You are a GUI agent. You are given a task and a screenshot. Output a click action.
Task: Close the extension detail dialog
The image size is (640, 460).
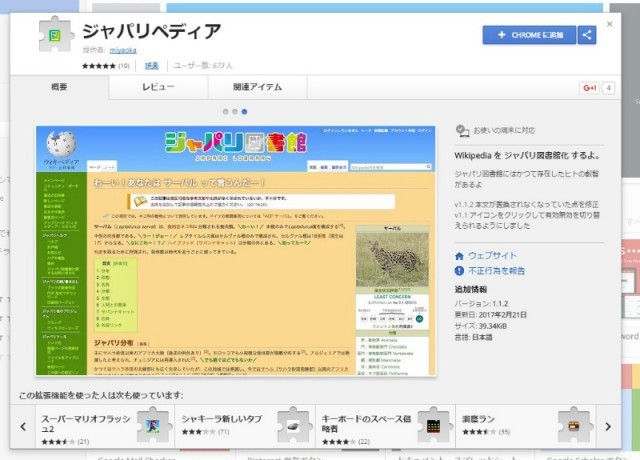(609, 22)
